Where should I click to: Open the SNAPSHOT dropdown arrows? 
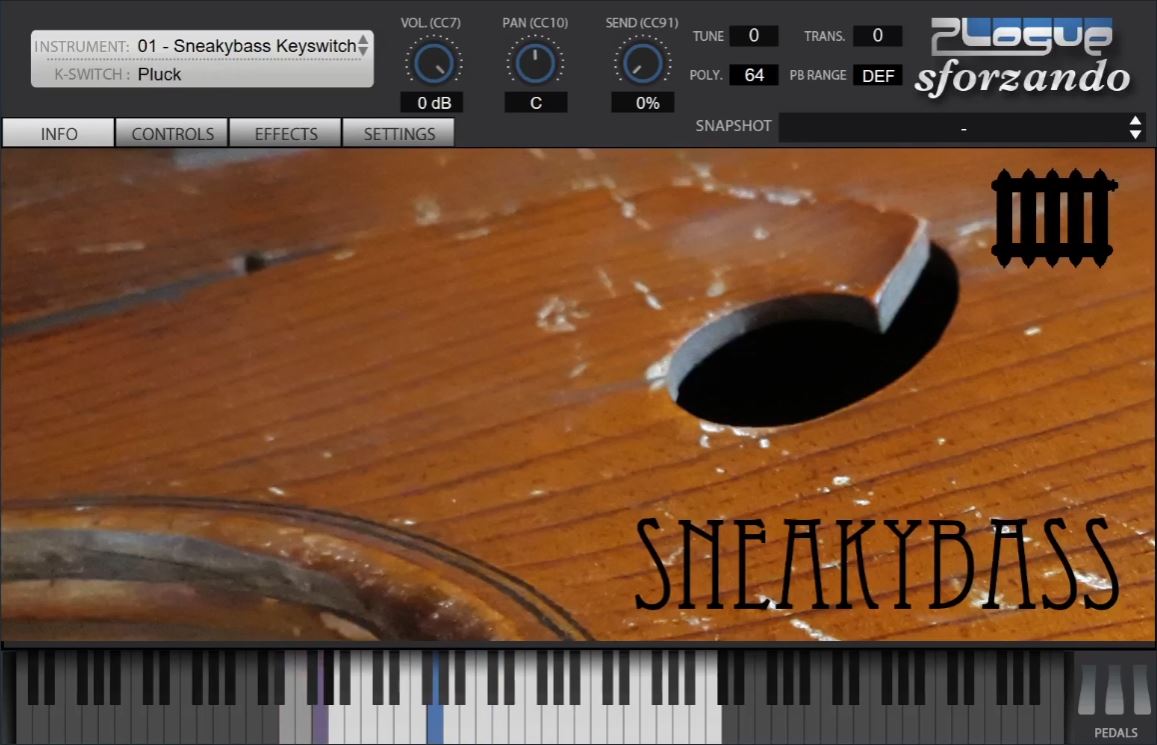point(1136,128)
